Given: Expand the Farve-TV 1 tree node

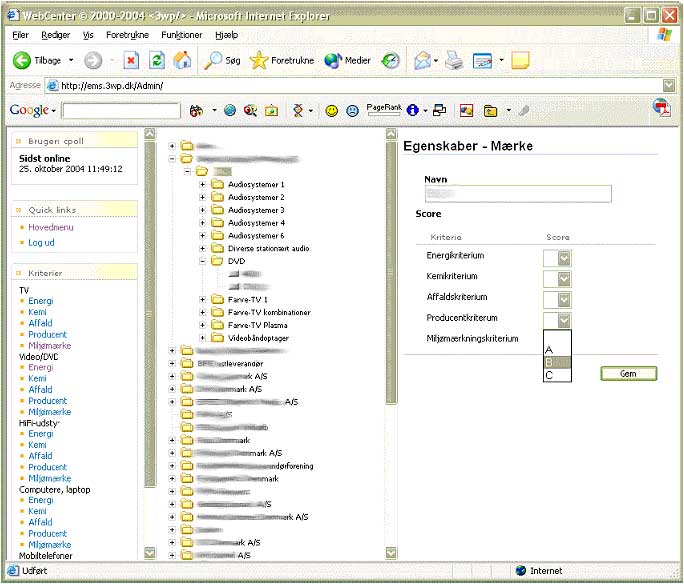Looking at the screenshot, I should [x=202, y=300].
